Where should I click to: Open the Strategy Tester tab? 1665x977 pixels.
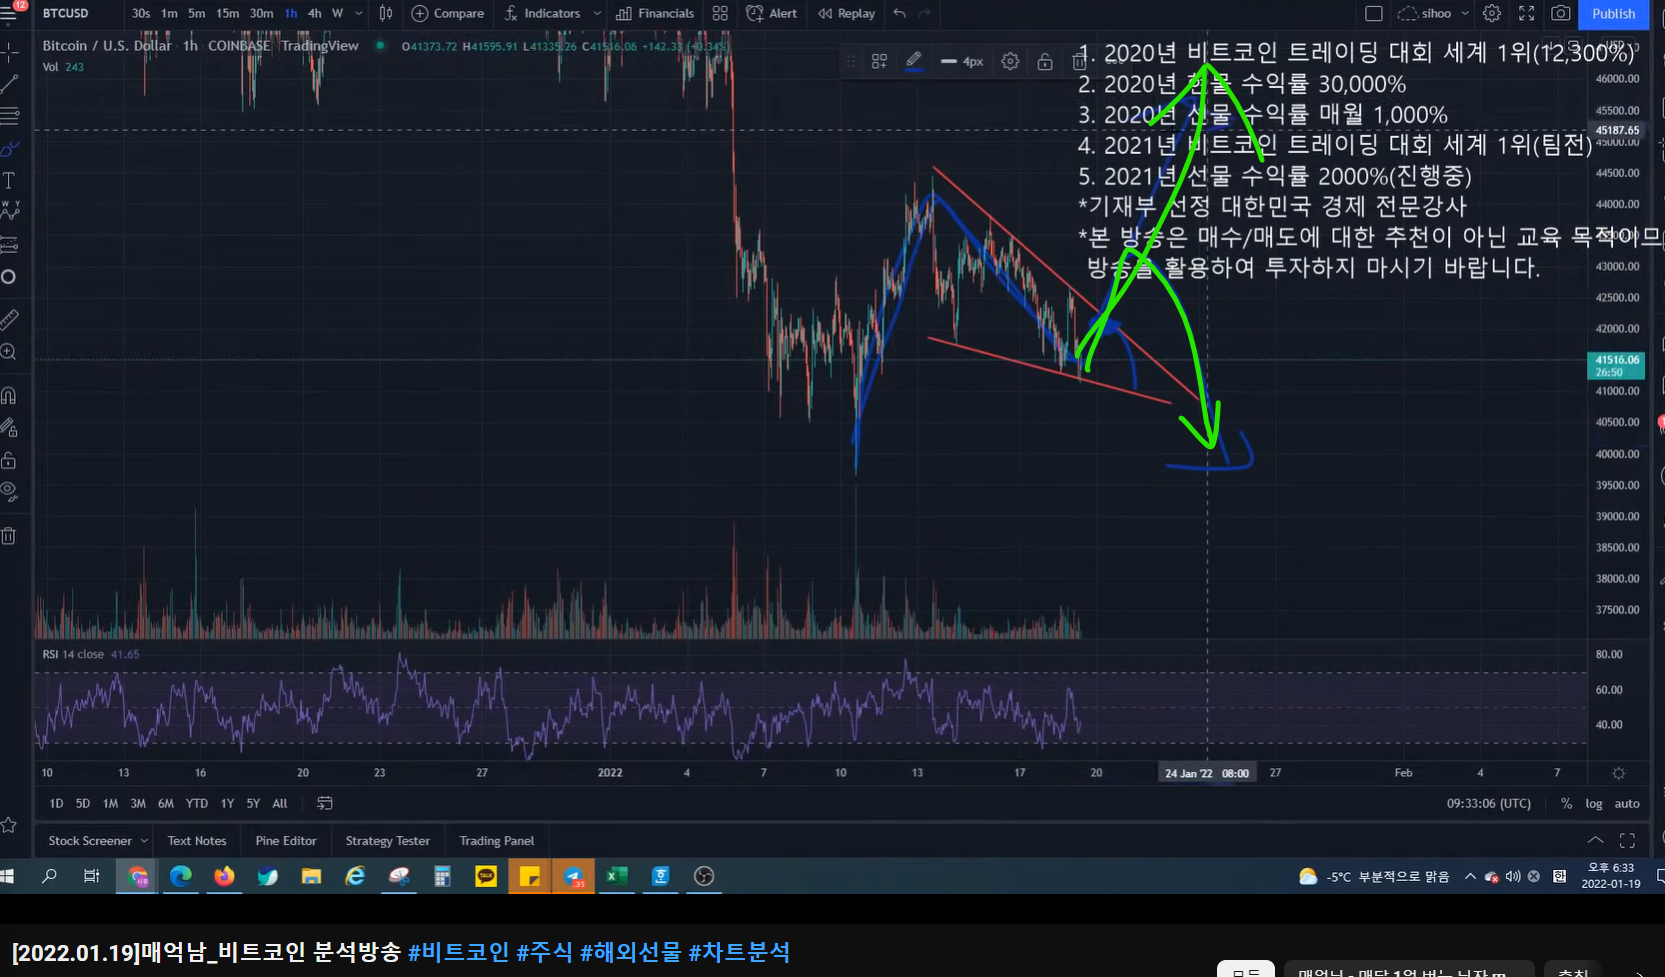pos(388,841)
